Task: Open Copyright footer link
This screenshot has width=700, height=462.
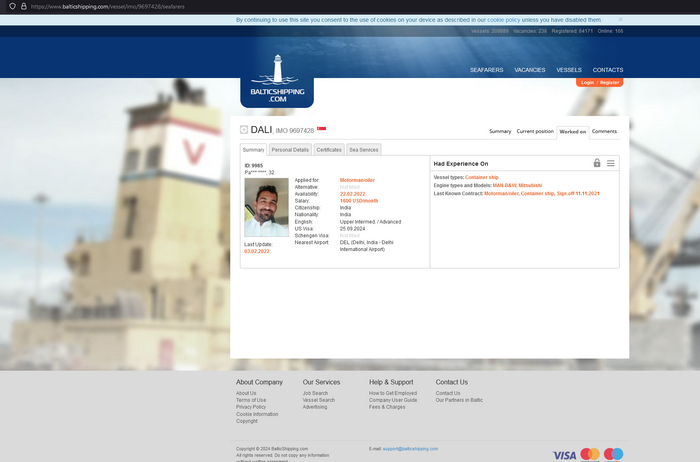Action: pyautogui.click(x=247, y=421)
